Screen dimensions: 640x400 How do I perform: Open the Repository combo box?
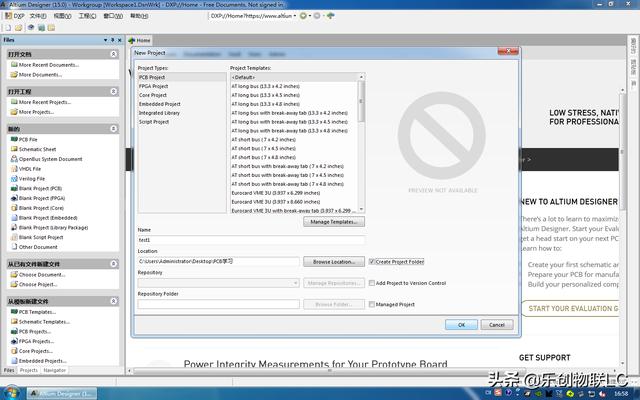point(218,283)
